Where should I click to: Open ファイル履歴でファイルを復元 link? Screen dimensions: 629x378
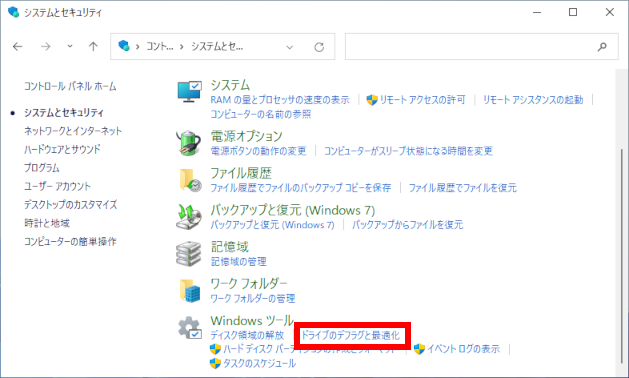[463, 188]
